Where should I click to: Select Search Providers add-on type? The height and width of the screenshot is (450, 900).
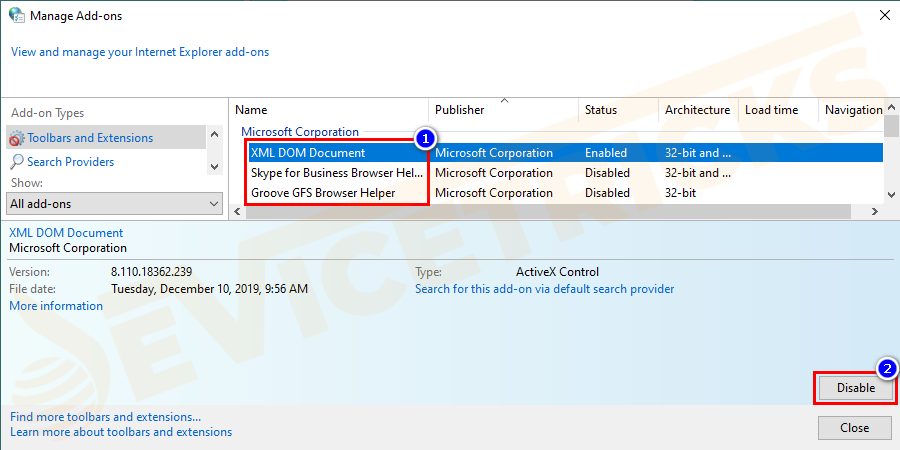(107, 162)
